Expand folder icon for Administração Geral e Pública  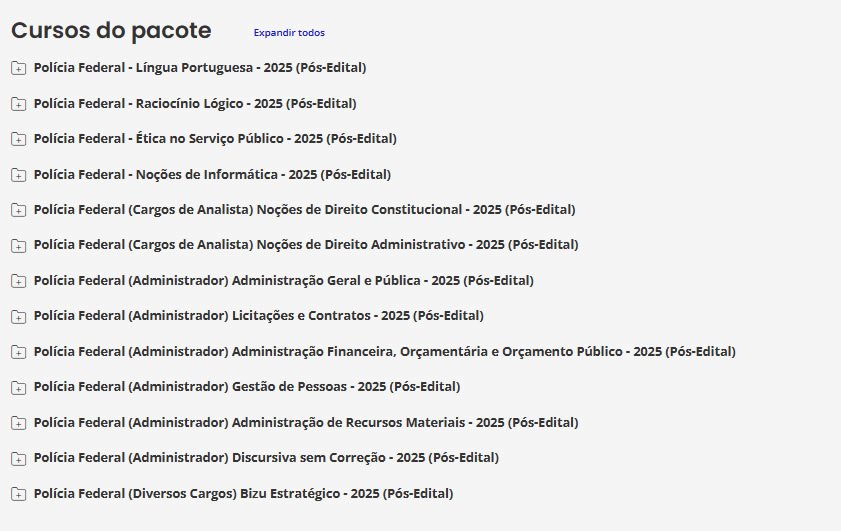tap(18, 281)
